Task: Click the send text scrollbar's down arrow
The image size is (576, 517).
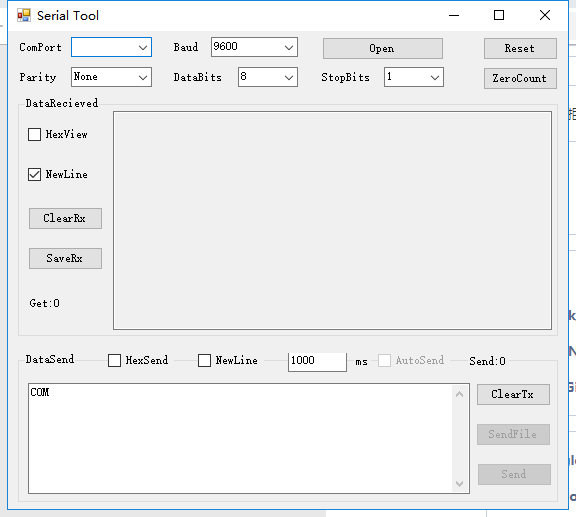Action: click(x=460, y=484)
